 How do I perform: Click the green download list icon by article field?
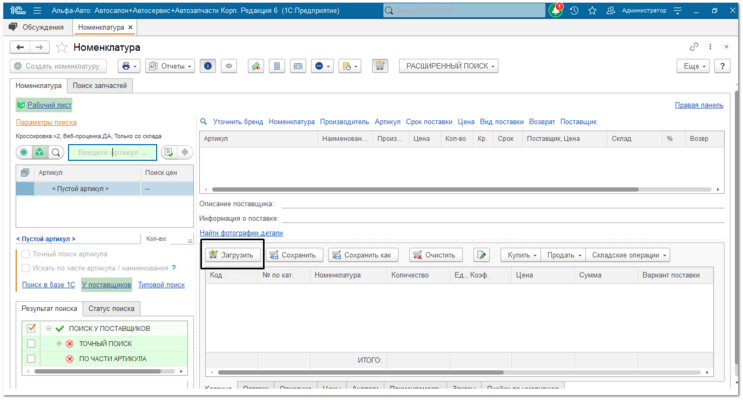point(169,152)
